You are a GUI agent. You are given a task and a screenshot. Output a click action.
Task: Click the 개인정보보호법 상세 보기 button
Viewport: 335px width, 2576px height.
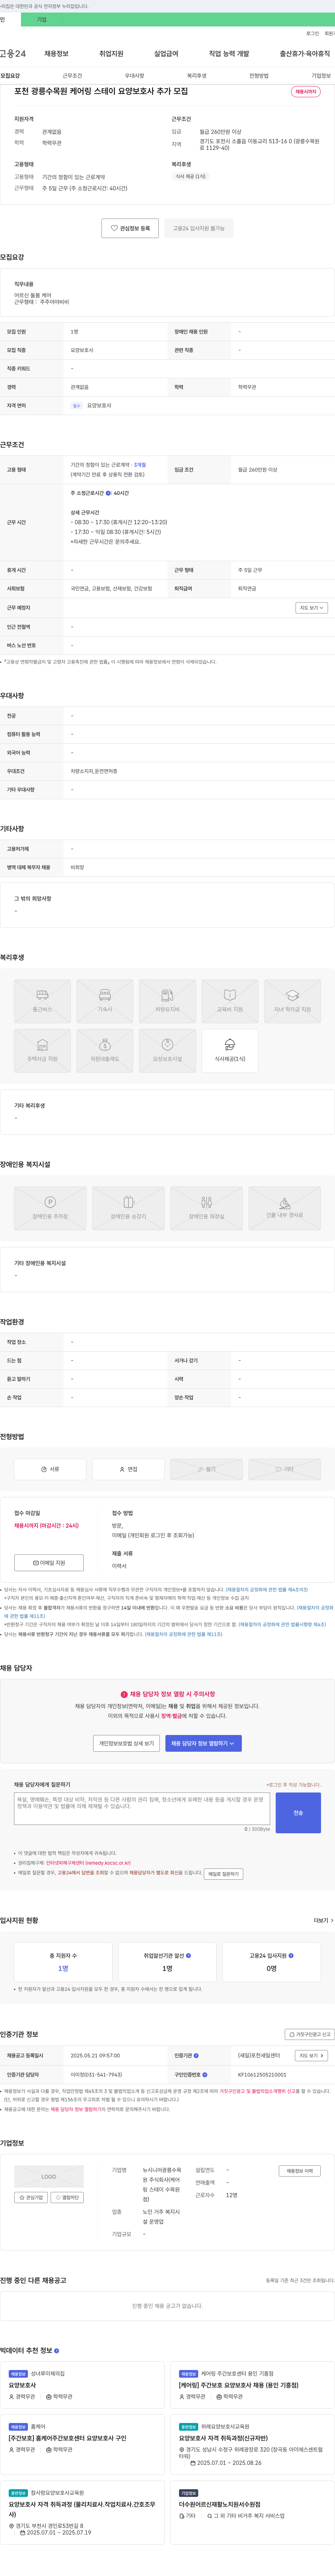pyautogui.click(x=126, y=1743)
